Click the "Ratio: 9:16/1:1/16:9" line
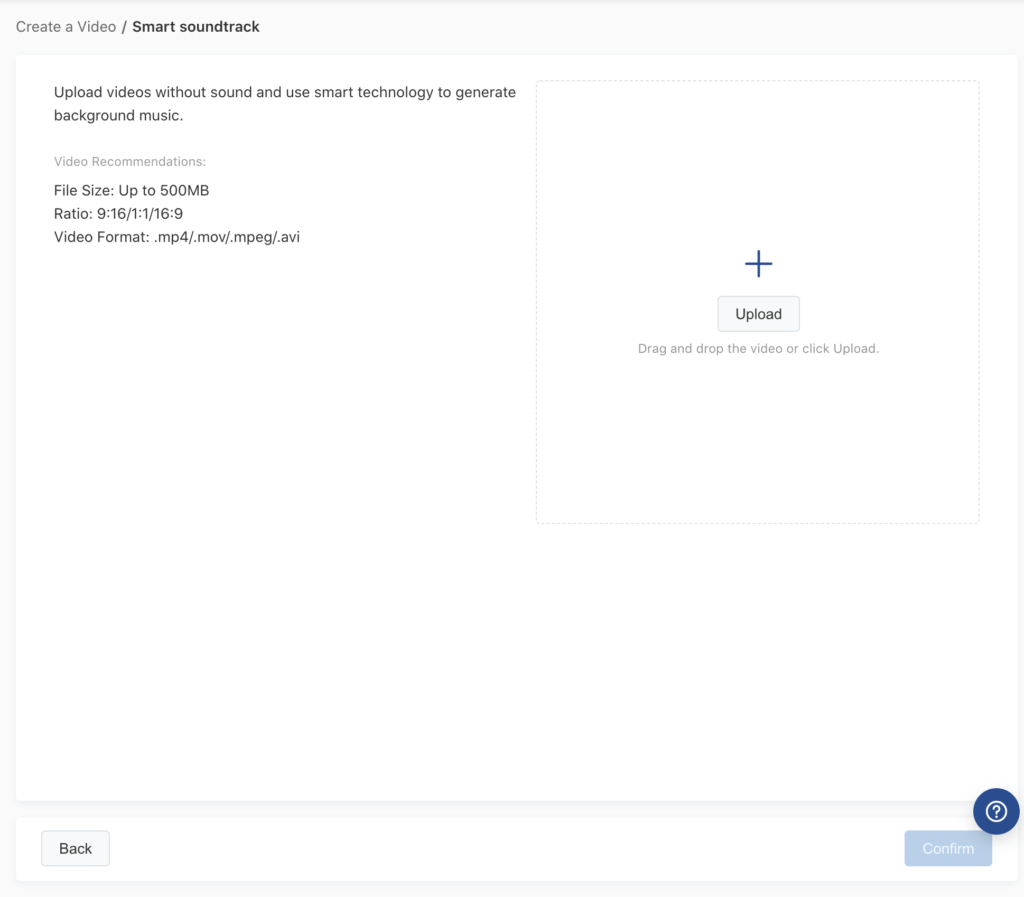The width and height of the screenshot is (1024, 897). tap(118, 213)
